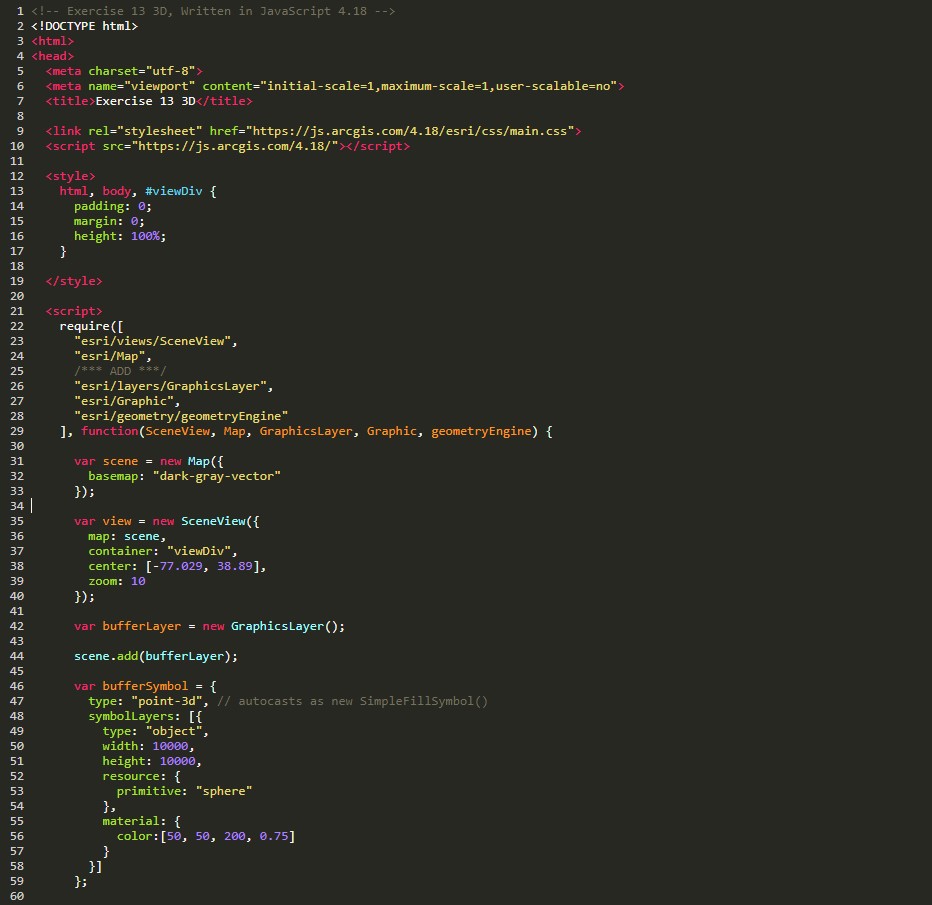The image size is (932, 905).
Task: Click line number 46 in the gutter
Action: click(16, 686)
